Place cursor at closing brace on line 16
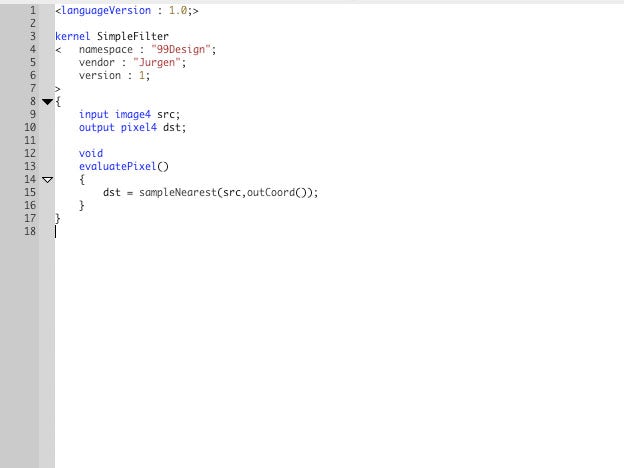The image size is (624, 468). tap(82, 206)
